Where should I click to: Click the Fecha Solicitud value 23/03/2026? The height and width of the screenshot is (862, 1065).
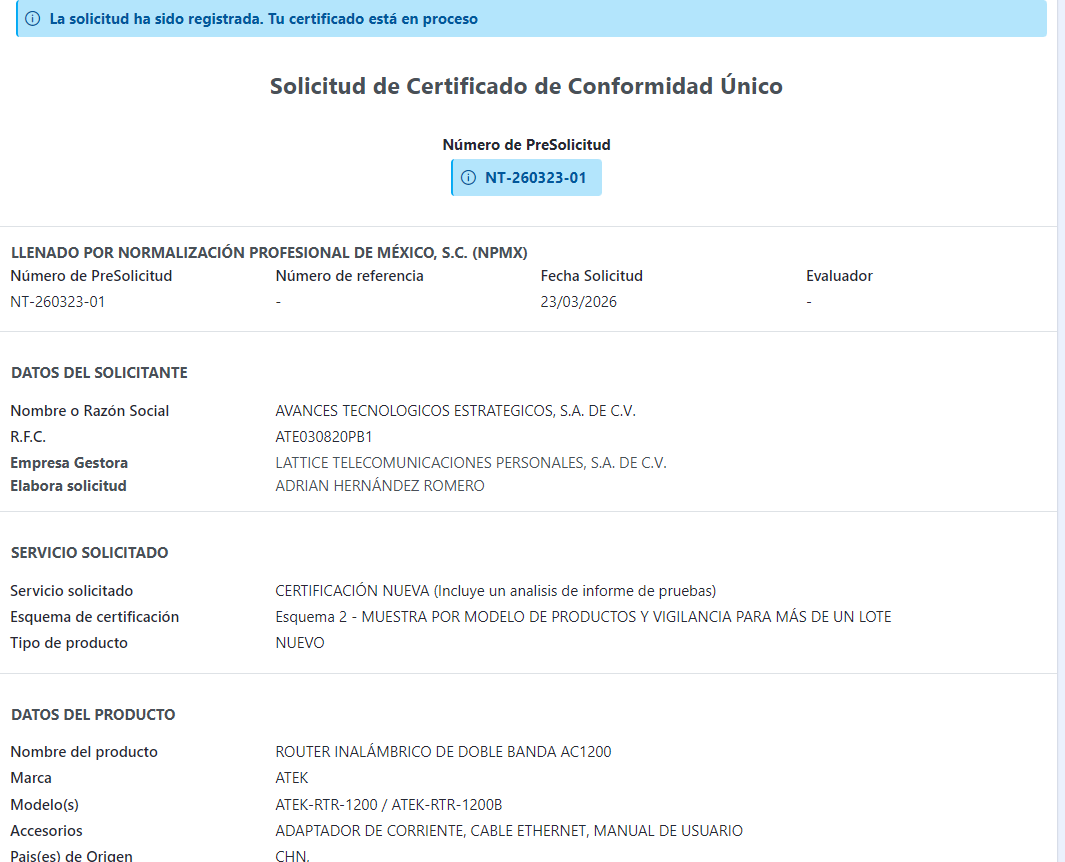click(578, 302)
